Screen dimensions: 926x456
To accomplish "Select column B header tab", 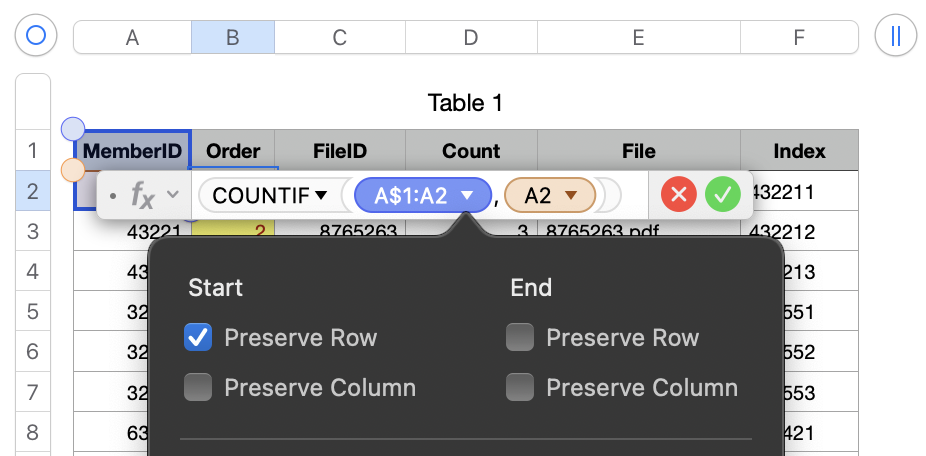I will click(x=232, y=38).
